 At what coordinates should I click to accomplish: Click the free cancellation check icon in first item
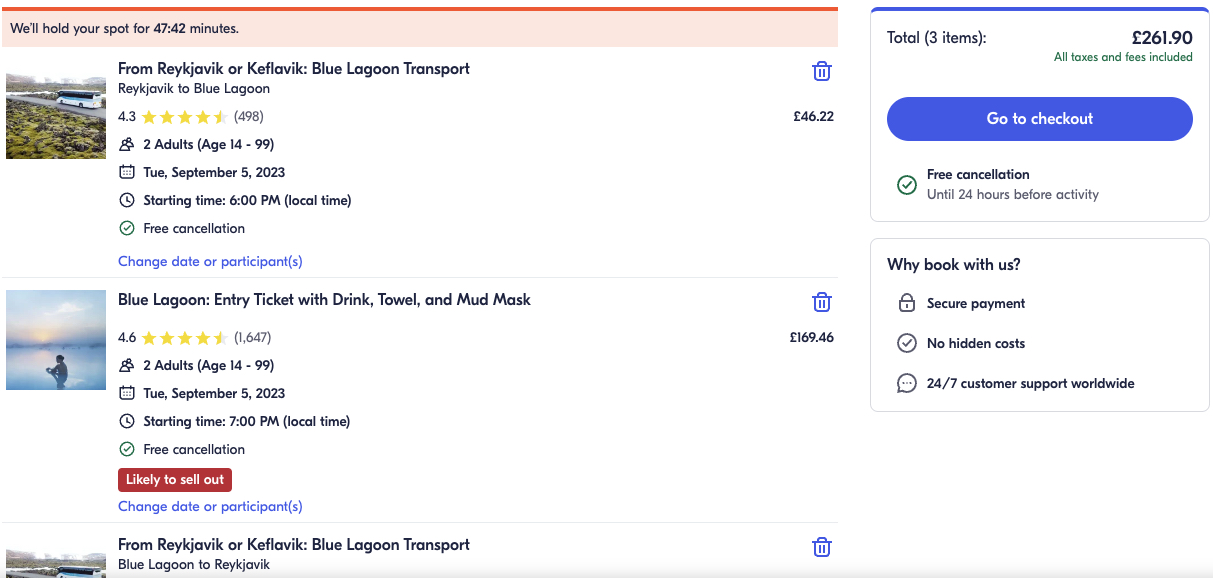pos(127,228)
